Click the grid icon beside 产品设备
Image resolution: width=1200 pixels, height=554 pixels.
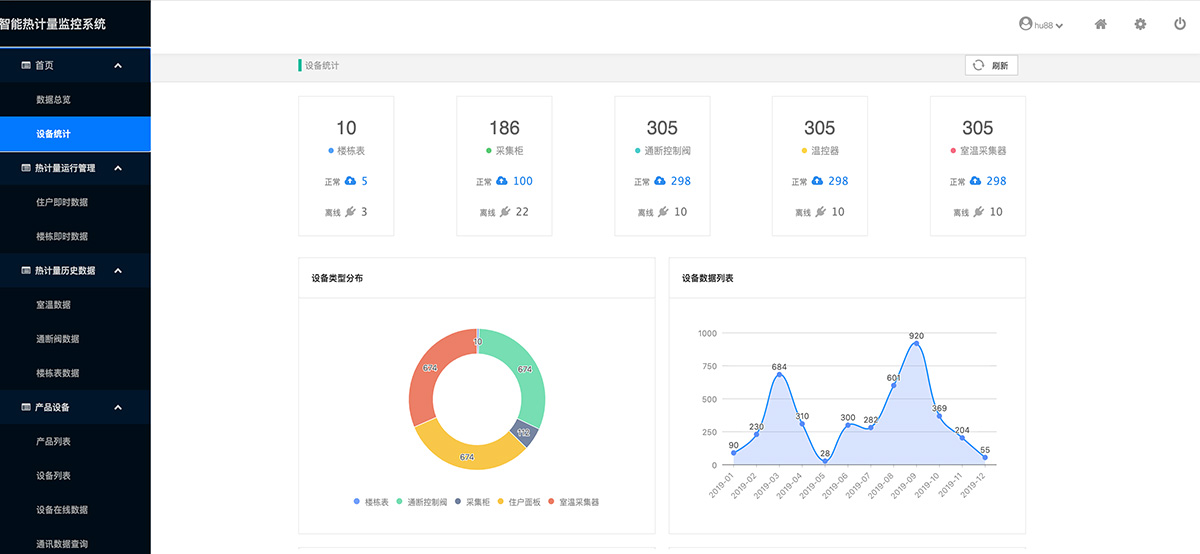click(26, 407)
